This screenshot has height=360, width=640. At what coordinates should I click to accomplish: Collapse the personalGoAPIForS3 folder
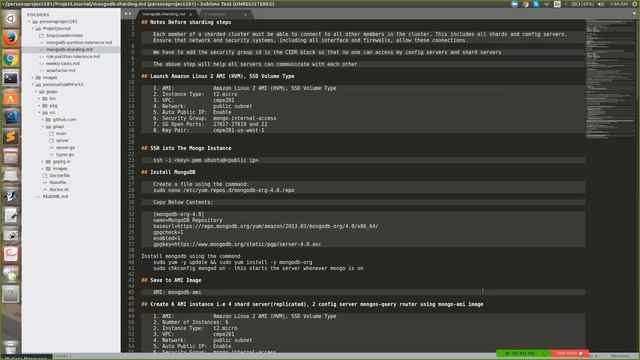pos(33,84)
